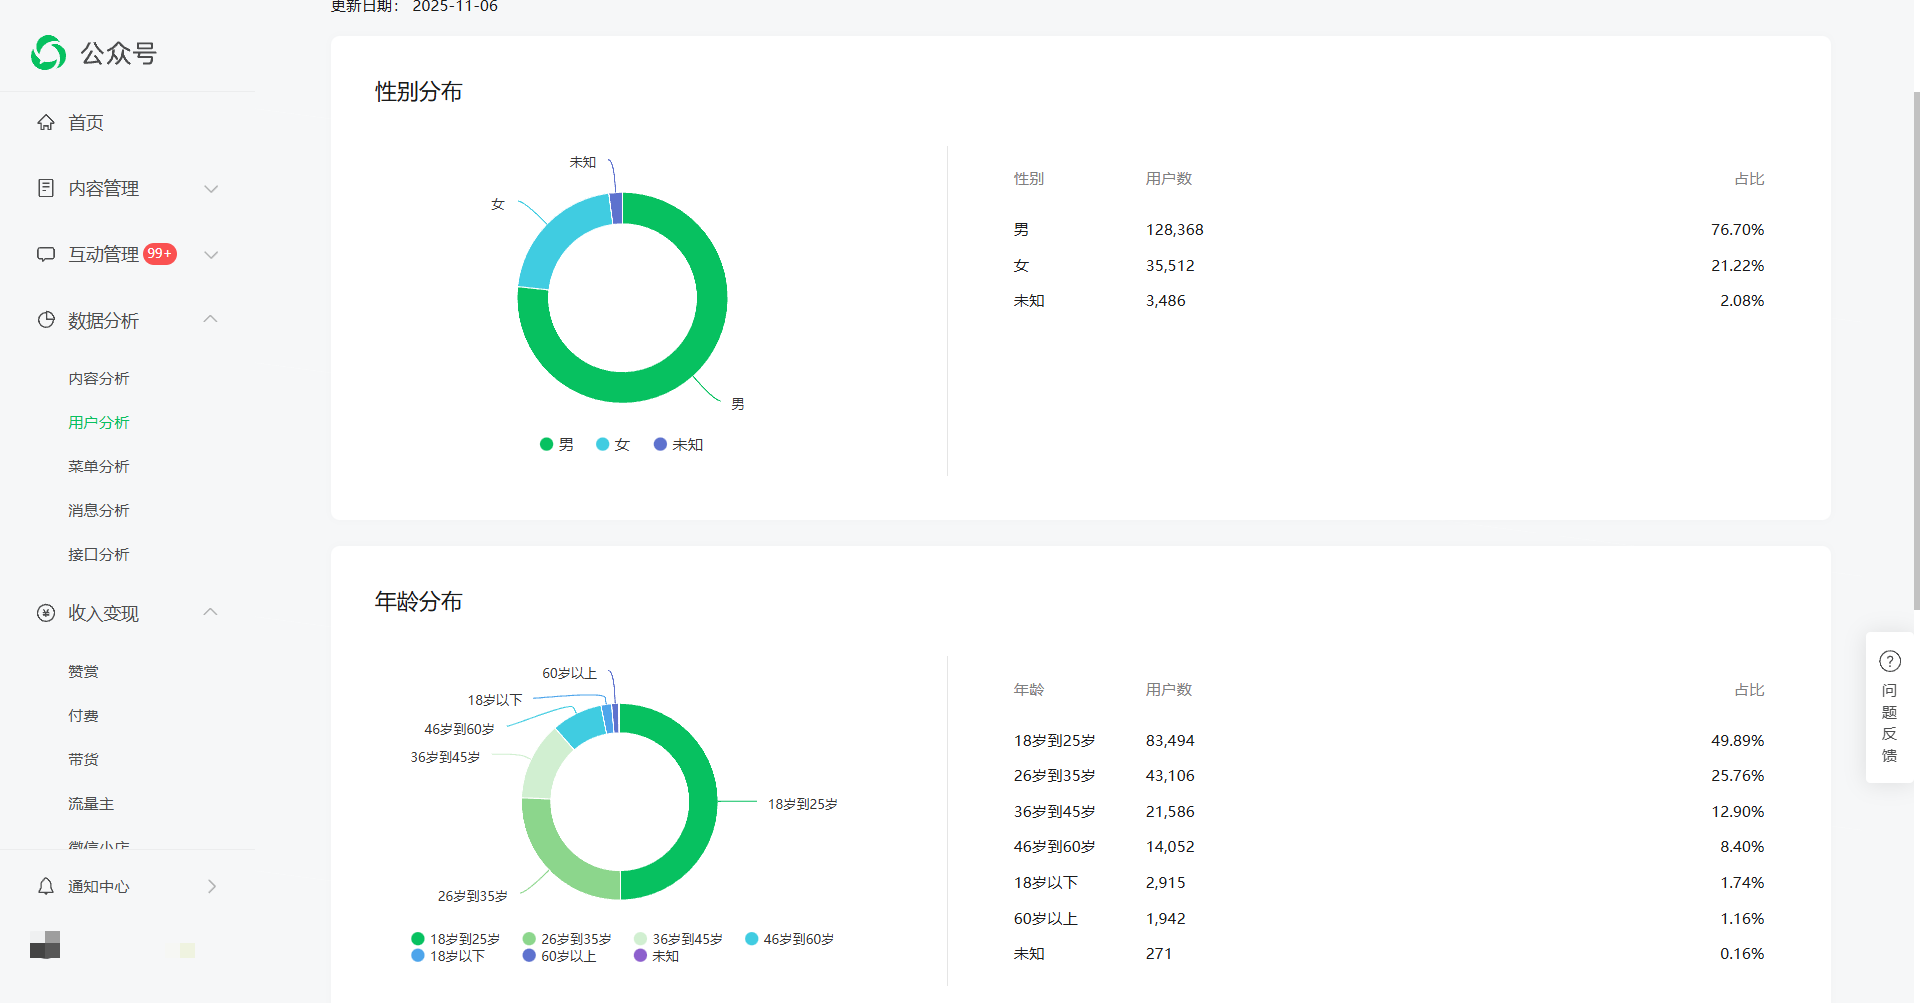Click the 公众号 green logo icon

tap(48, 53)
